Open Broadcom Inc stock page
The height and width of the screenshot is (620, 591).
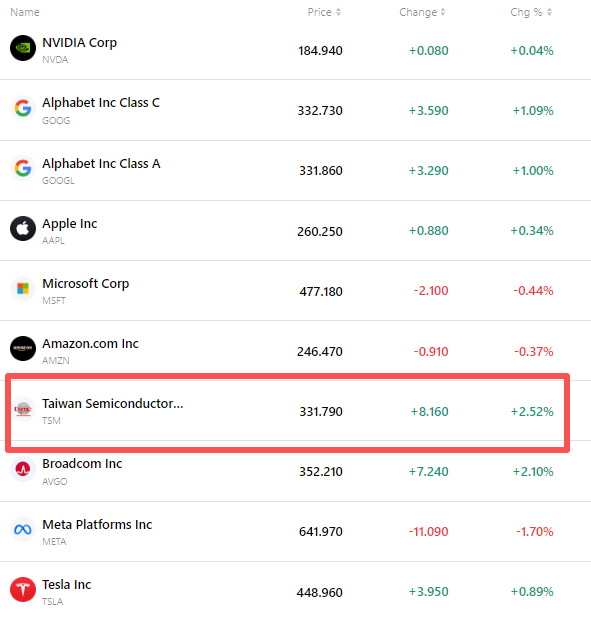pyautogui.click(x=82, y=463)
